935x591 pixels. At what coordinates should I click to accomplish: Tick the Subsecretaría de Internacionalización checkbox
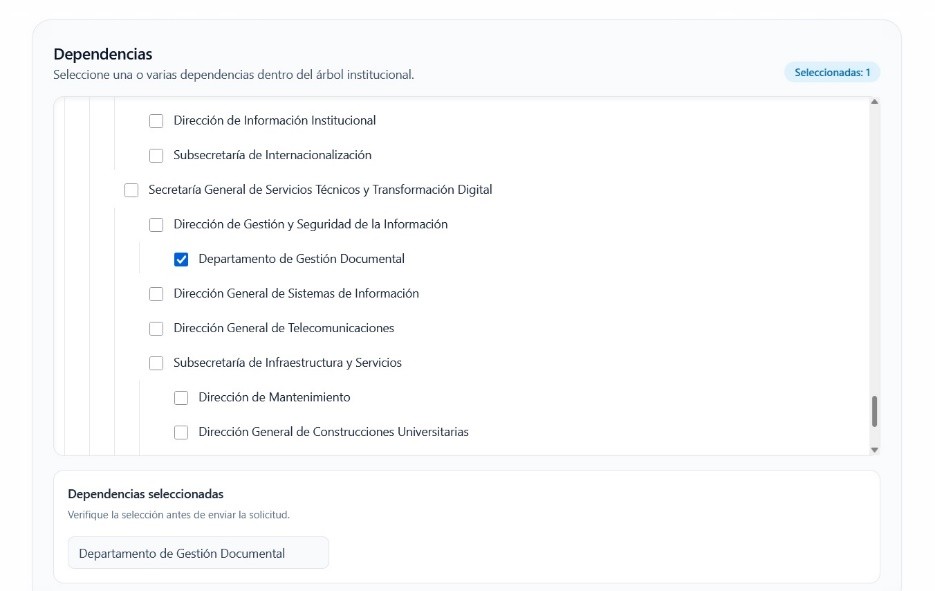coord(156,156)
